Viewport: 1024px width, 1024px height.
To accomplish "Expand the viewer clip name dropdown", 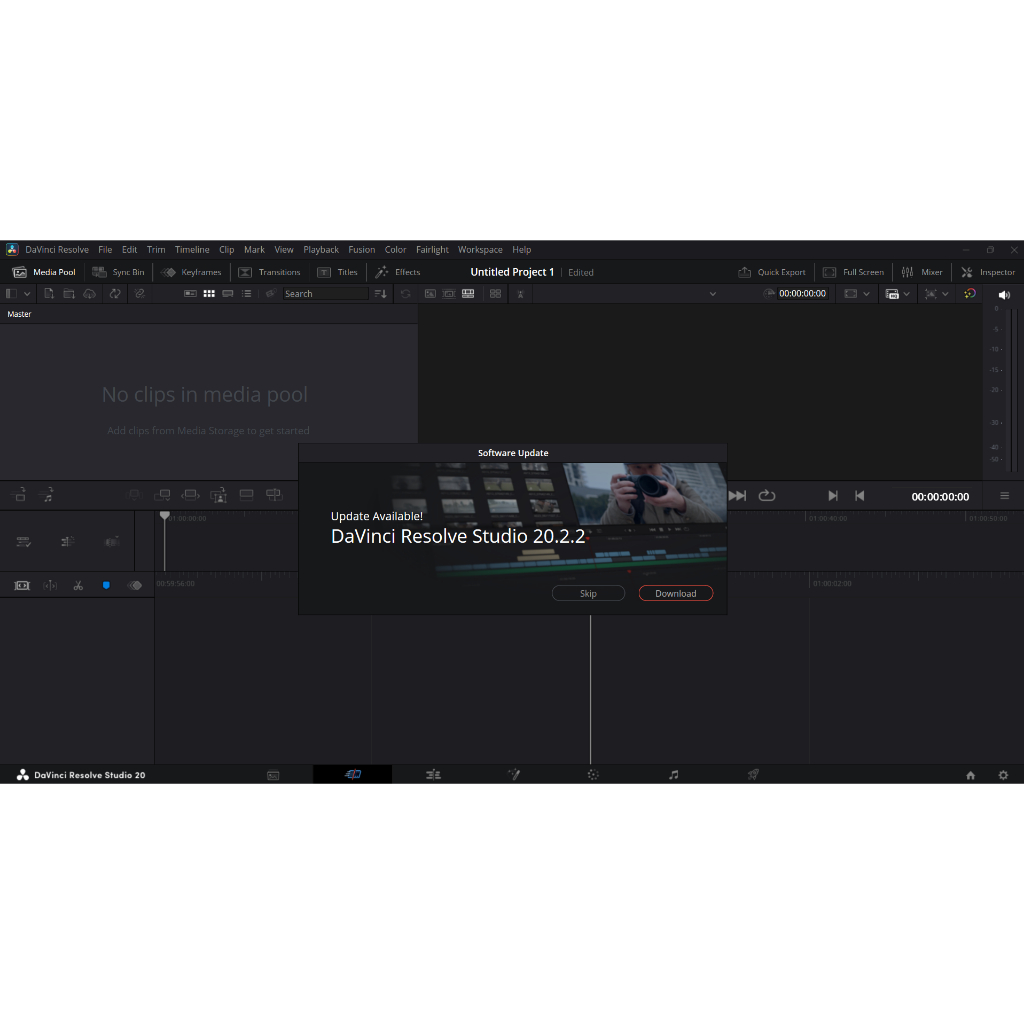I will [712, 294].
